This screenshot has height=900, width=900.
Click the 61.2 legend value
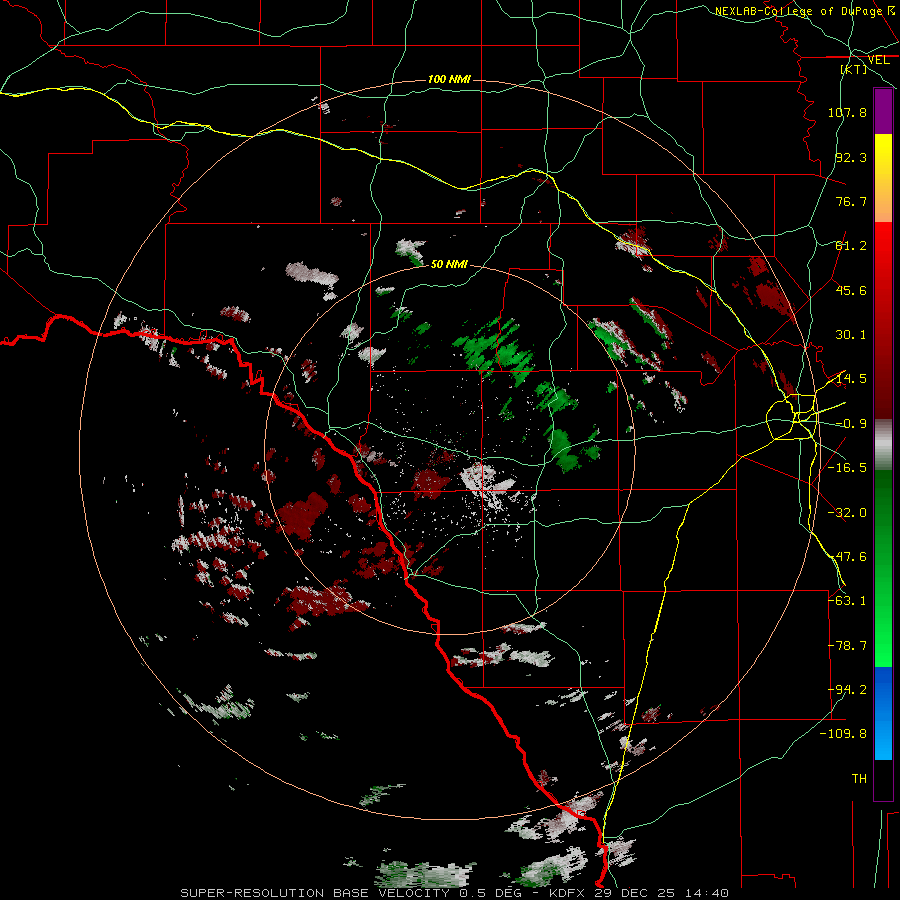tap(851, 246)
